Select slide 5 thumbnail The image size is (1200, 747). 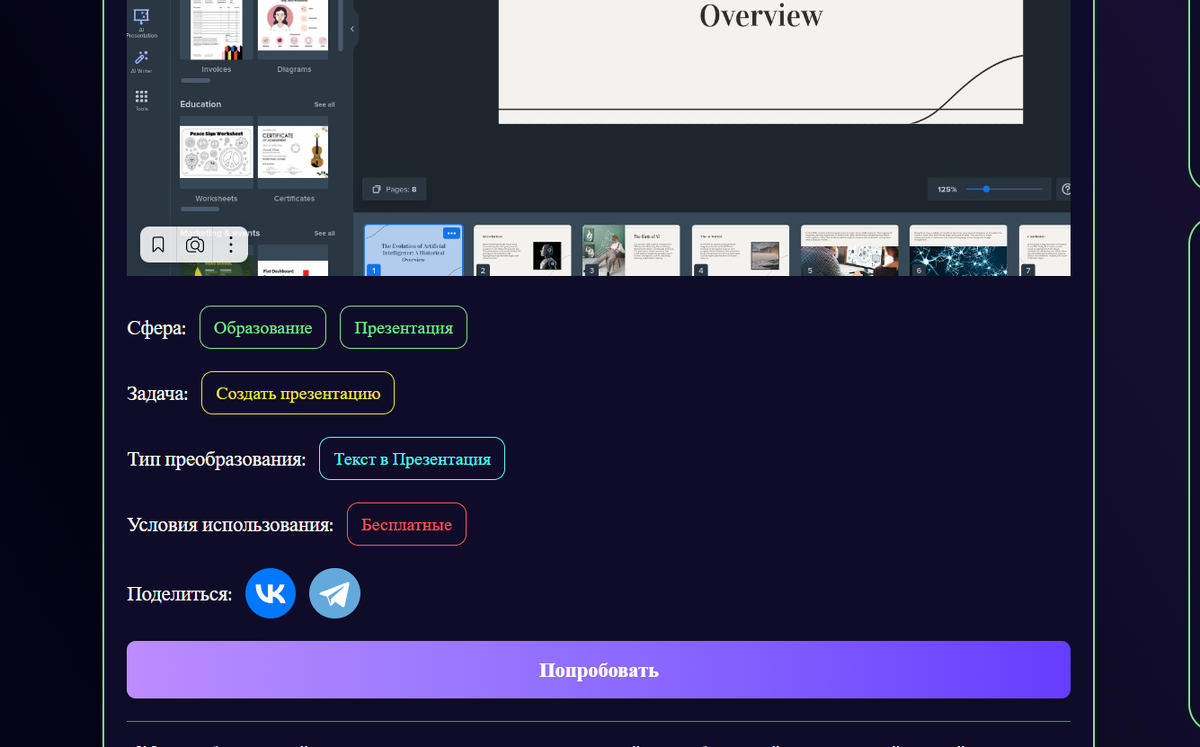[849, 251]
